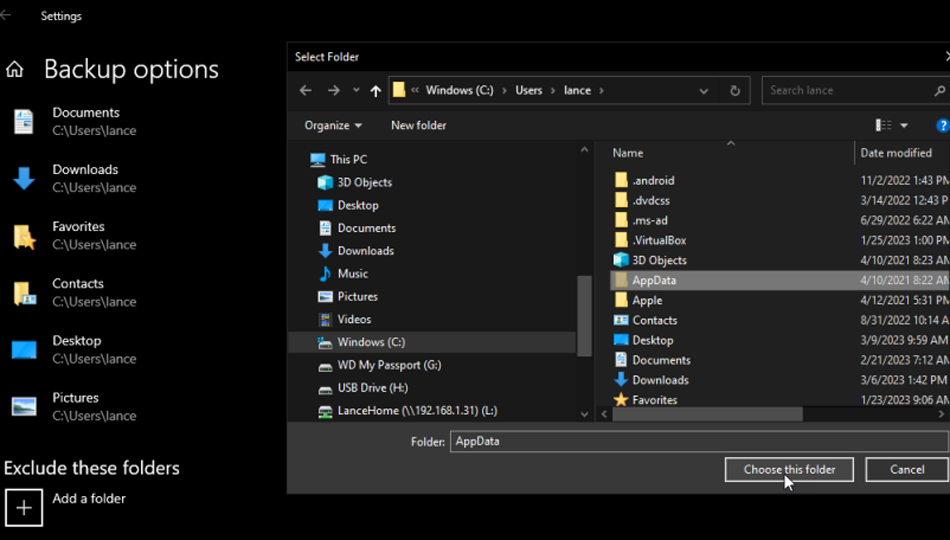Click the plus icon to add a folder

(x=24, y=507)
